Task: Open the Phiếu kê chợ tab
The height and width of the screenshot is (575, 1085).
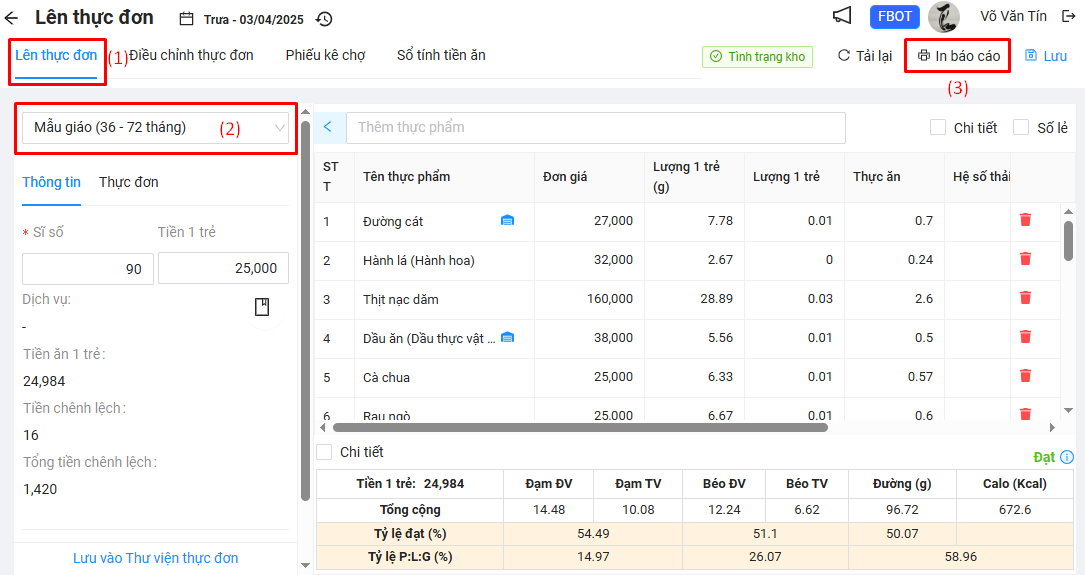Action: (325, 55)
